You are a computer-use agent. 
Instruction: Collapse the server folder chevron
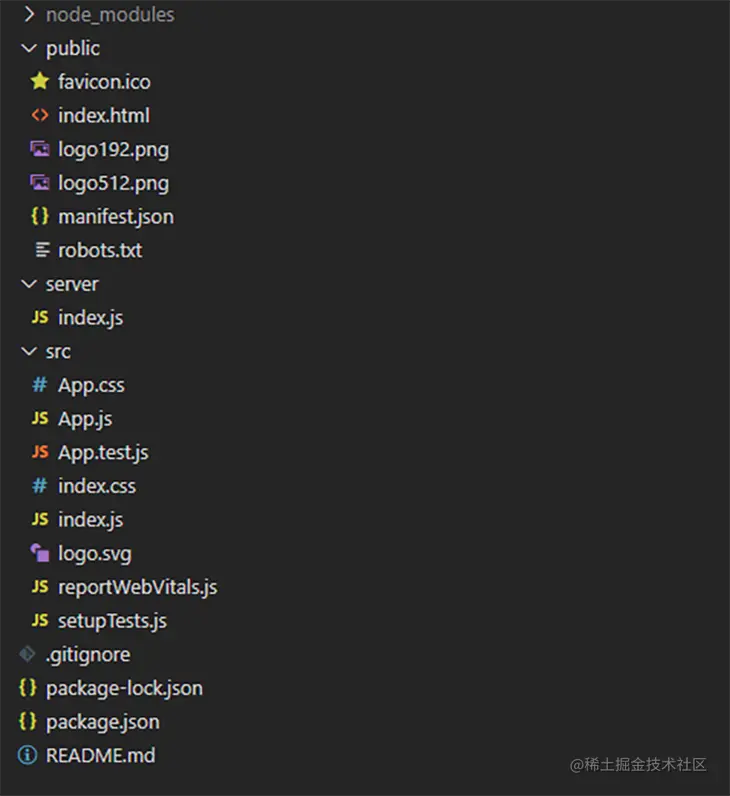(29, 284)
